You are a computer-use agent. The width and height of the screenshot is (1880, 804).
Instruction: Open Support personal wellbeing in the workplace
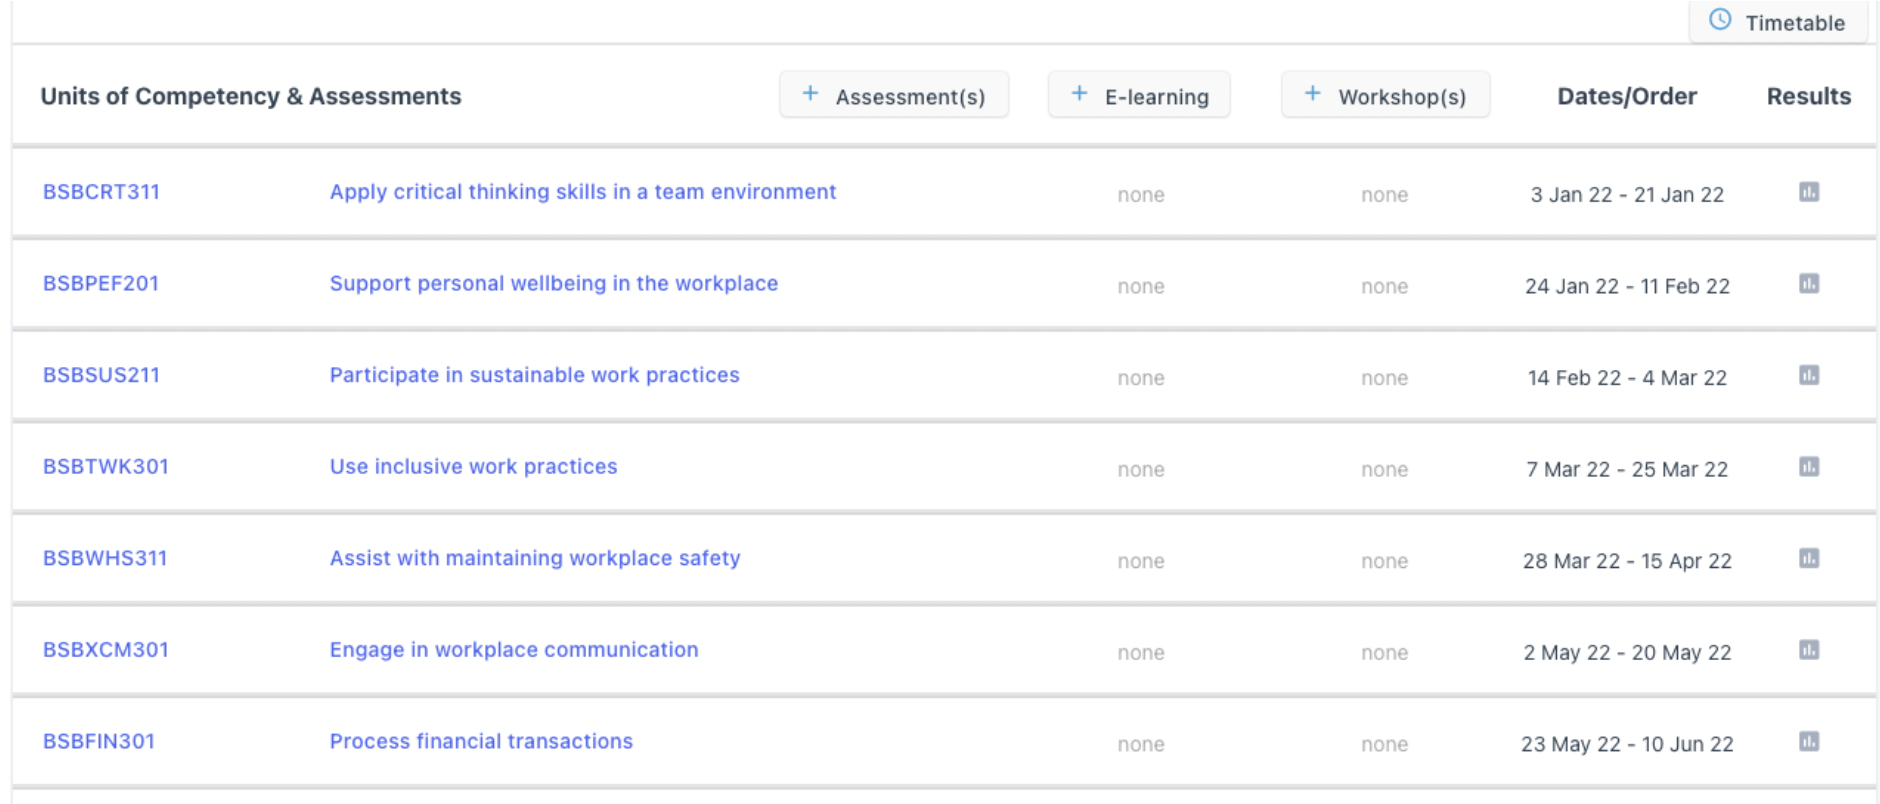[553, 284]
